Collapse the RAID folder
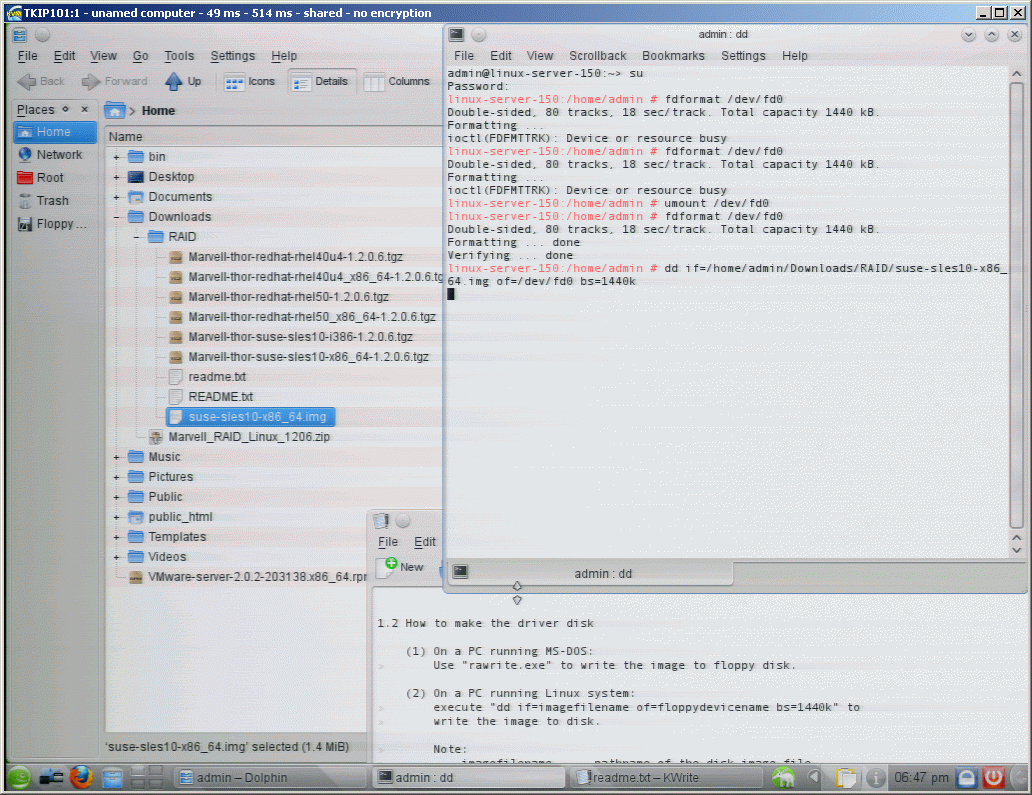 [136, 237]
